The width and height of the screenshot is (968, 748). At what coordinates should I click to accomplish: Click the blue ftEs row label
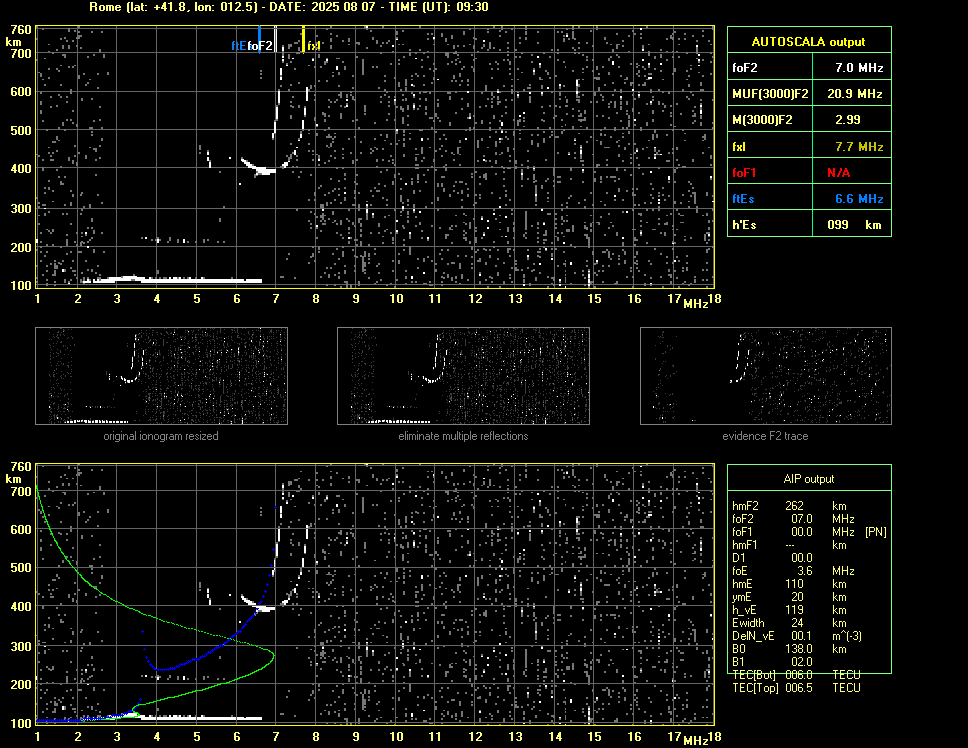coord(743,199)
